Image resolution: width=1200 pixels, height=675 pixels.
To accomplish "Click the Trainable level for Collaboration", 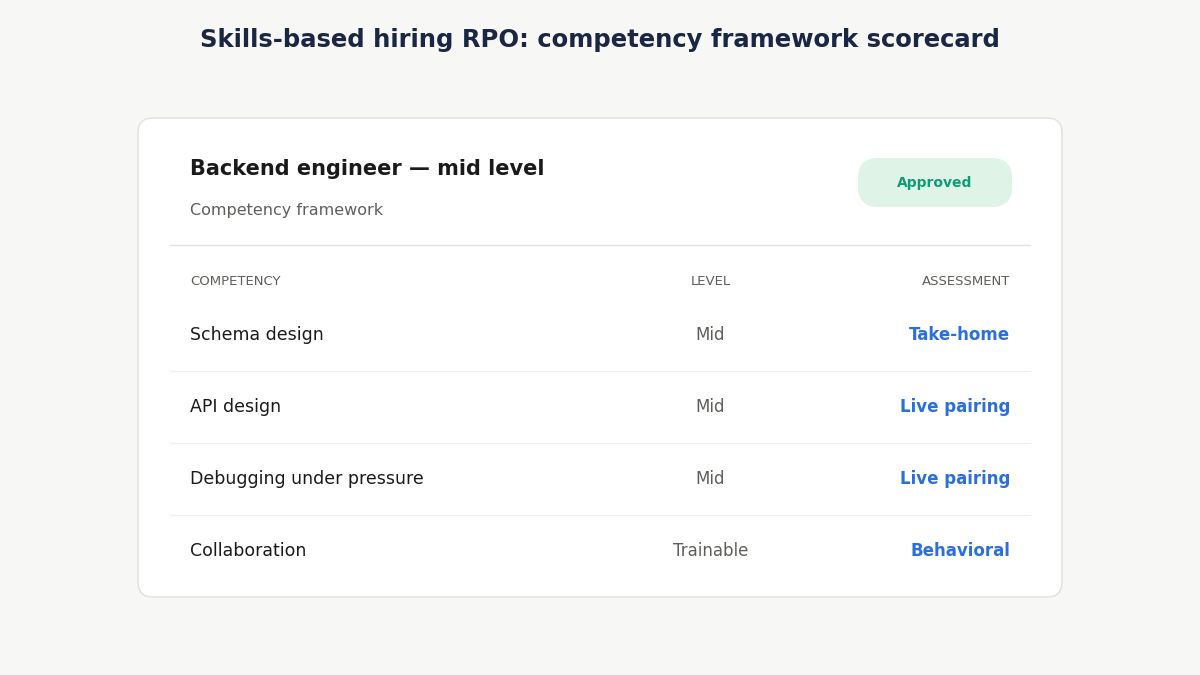I will 710,551.
